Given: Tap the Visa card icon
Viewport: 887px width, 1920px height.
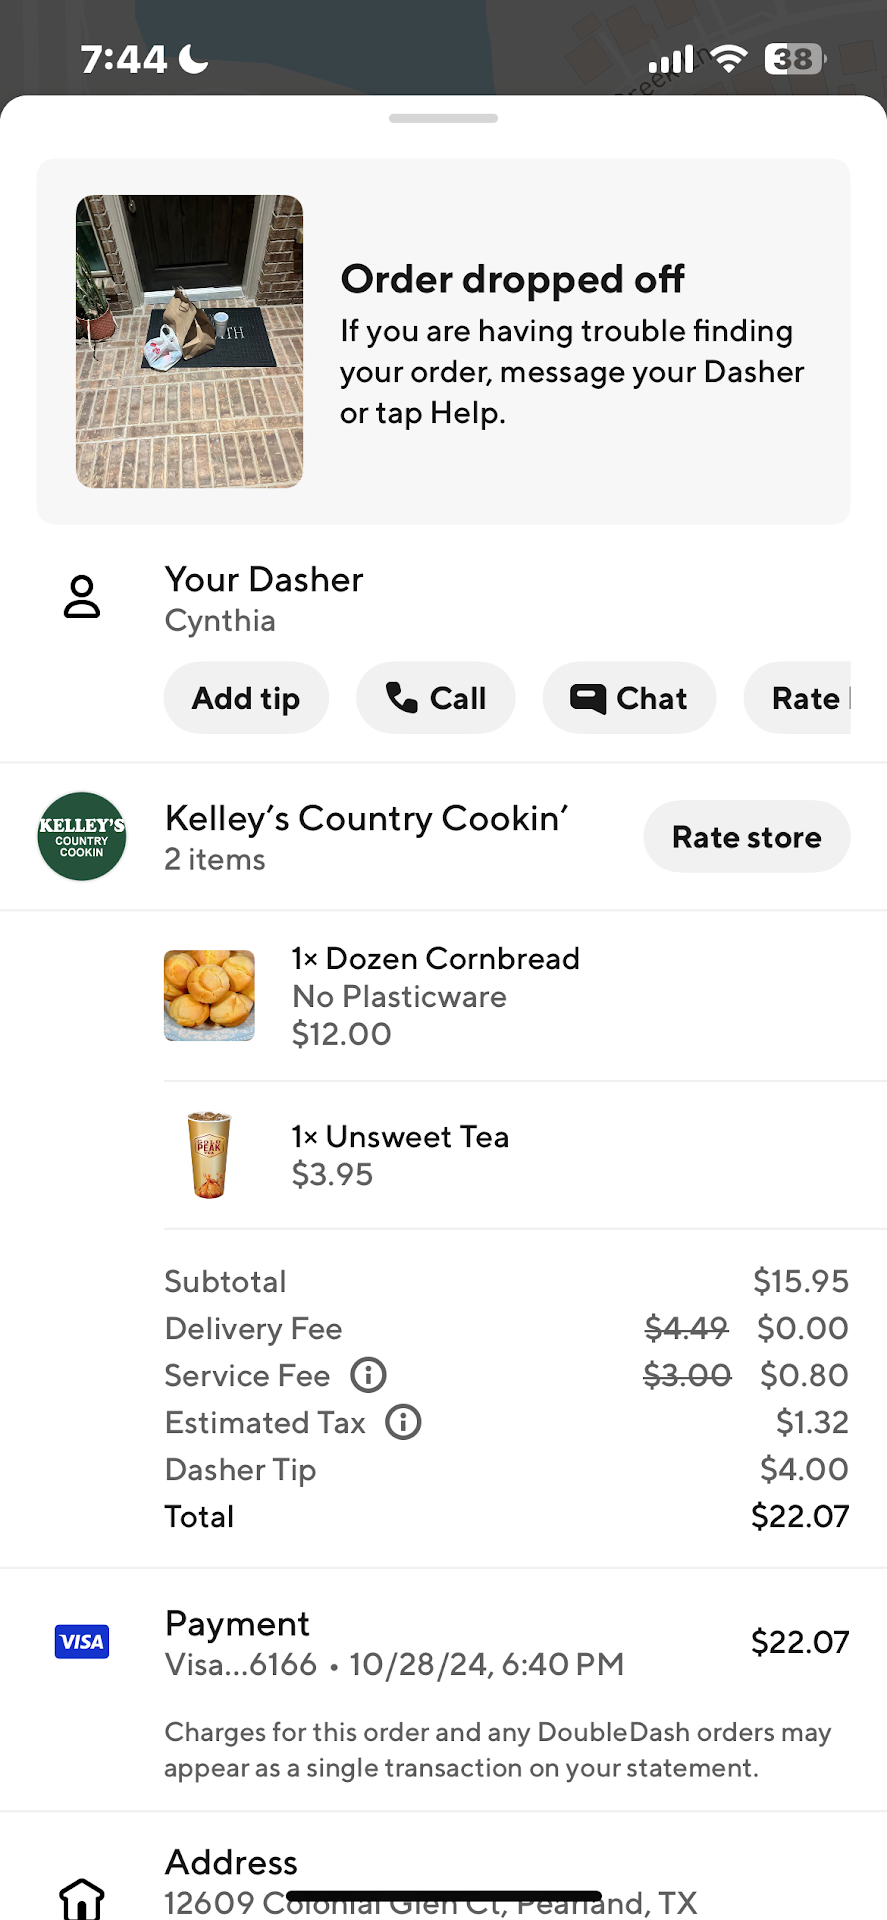Looking at the screenshot, I should coord(82,1642).
